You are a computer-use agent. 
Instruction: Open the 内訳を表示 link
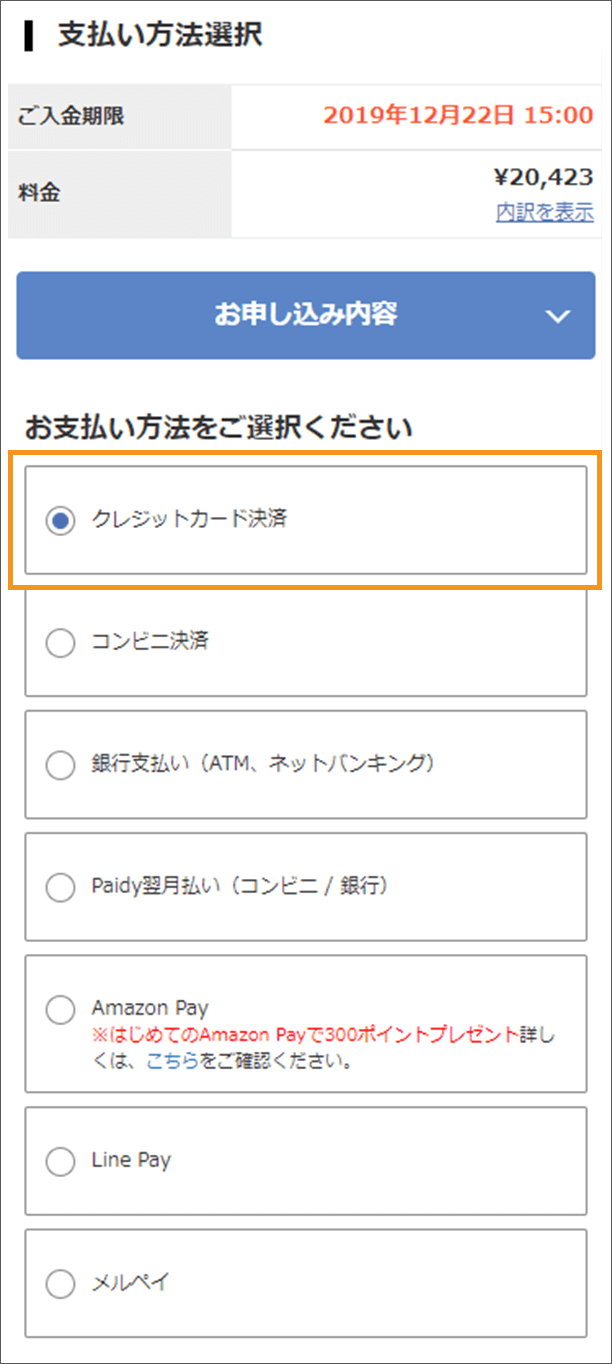(544, 212)
